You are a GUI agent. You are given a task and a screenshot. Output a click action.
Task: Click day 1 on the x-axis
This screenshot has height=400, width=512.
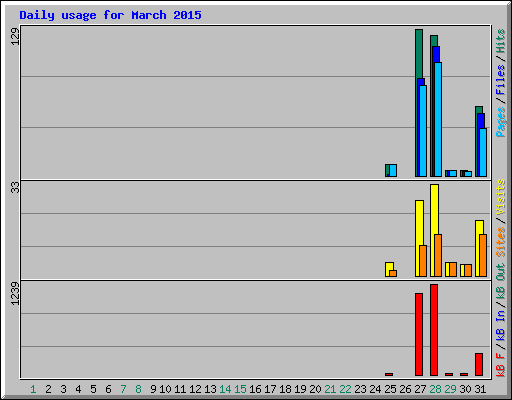33,389
